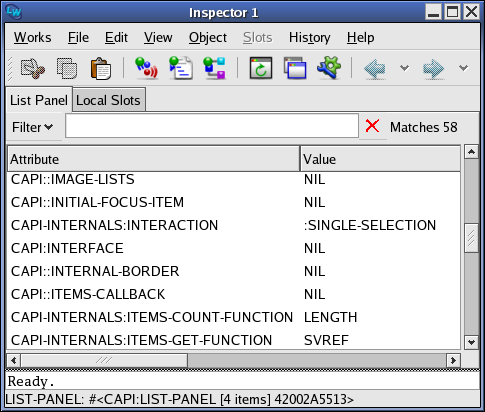The image size is (485, 412).
Task: Click inside the filter text field
Action: (212, 126)
